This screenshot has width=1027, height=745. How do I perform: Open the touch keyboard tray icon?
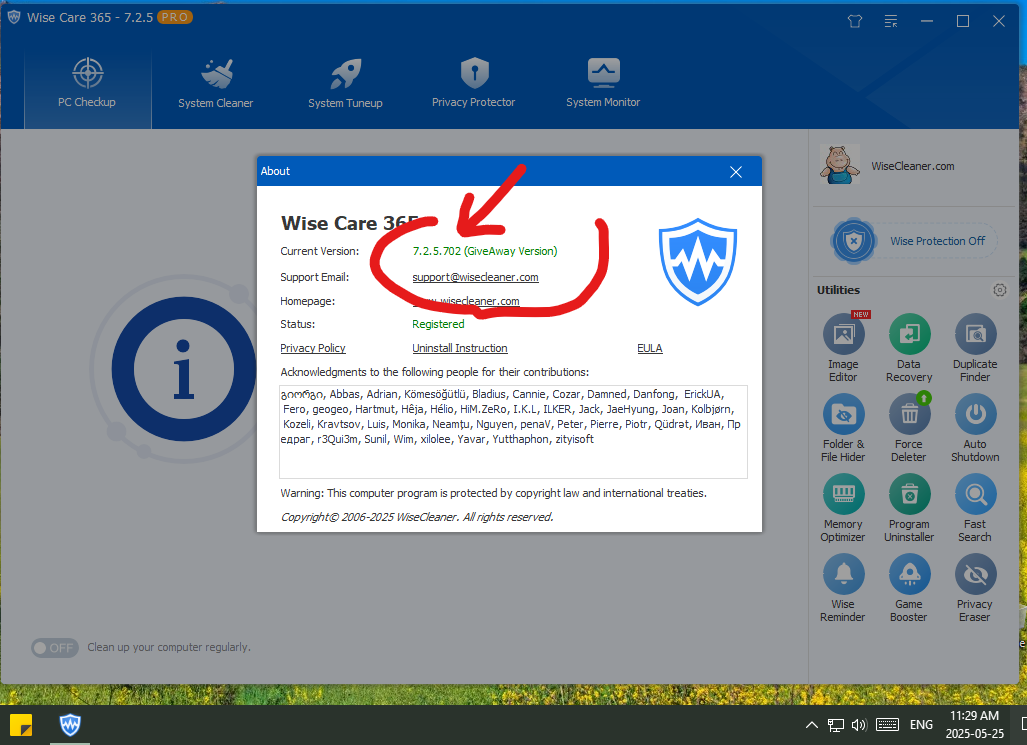tap(887, 725)
